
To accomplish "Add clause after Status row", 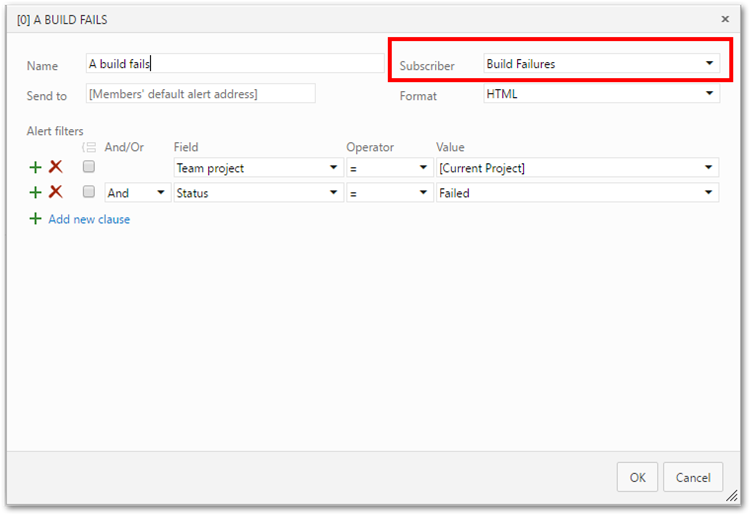I will [x=35, y=192].
